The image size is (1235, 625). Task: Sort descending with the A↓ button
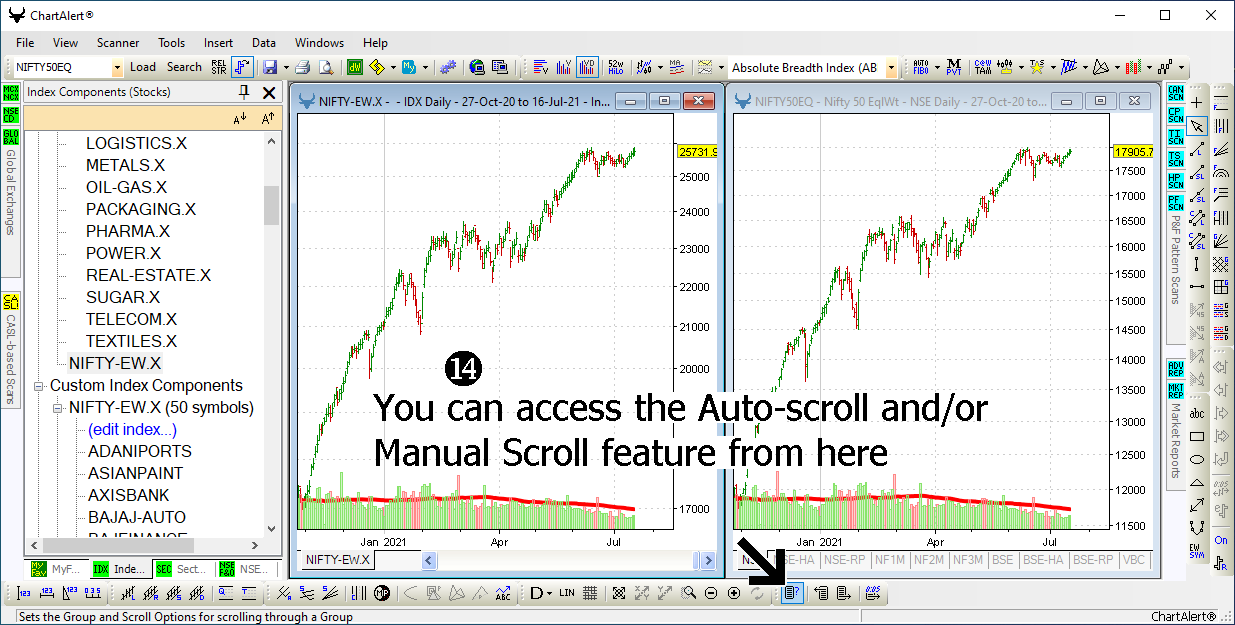click(240, 119)
